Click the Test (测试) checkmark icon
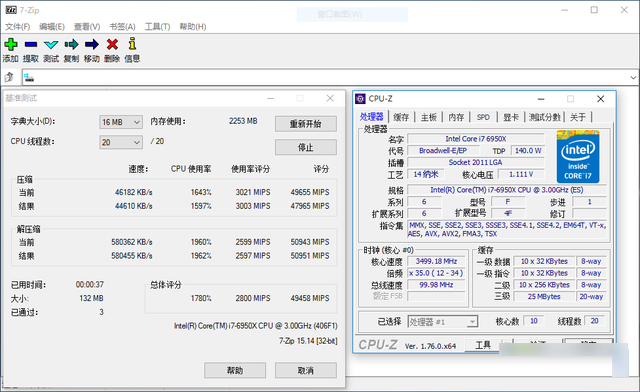640x392 pixels. pos(51,45)
